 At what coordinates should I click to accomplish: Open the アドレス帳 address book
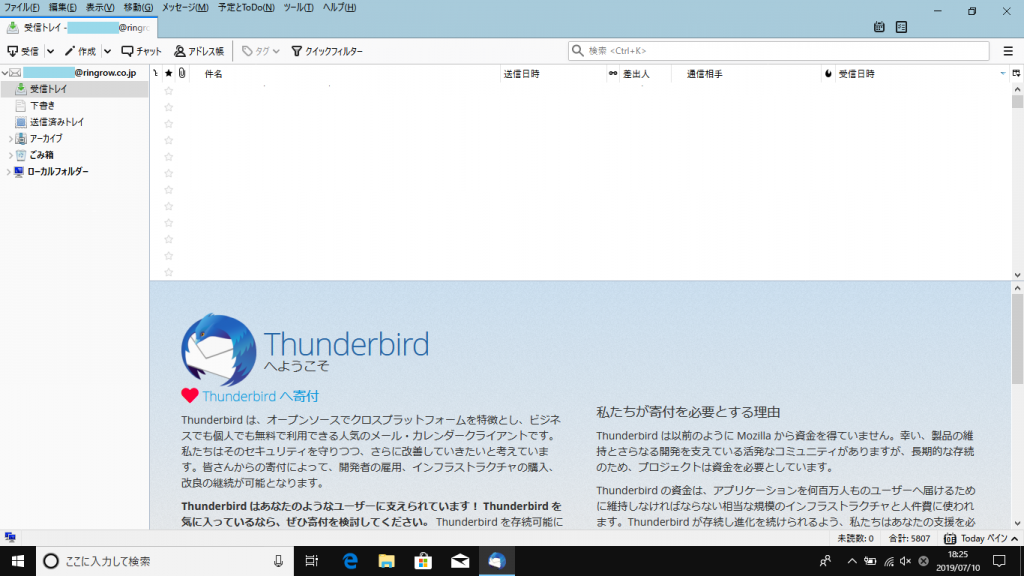click(200, 51)
